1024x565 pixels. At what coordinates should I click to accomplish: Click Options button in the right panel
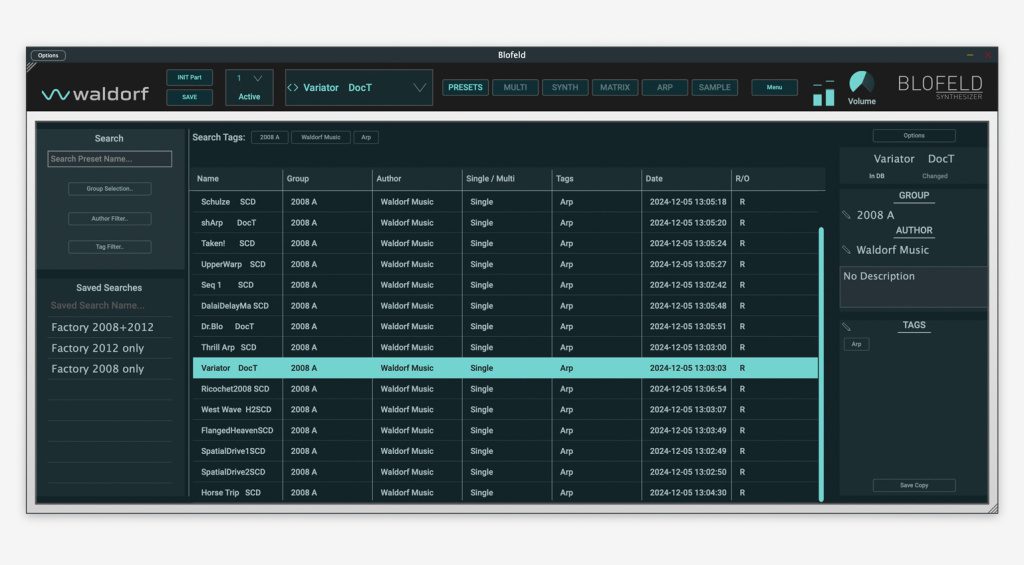point(914,136)
